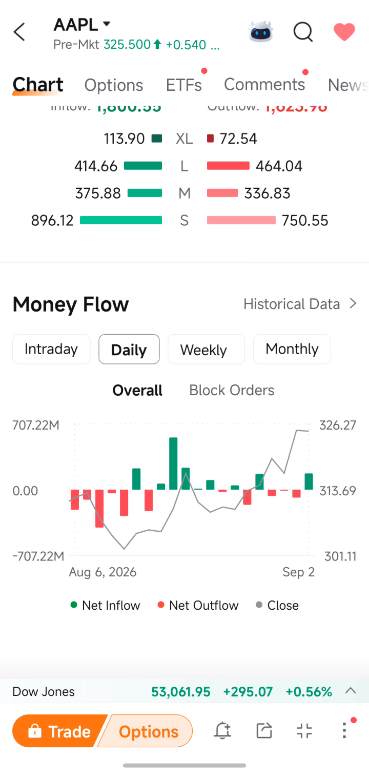369x775 pixels.
Task: Open the search magnifier icon
Action: click(303, 33)
